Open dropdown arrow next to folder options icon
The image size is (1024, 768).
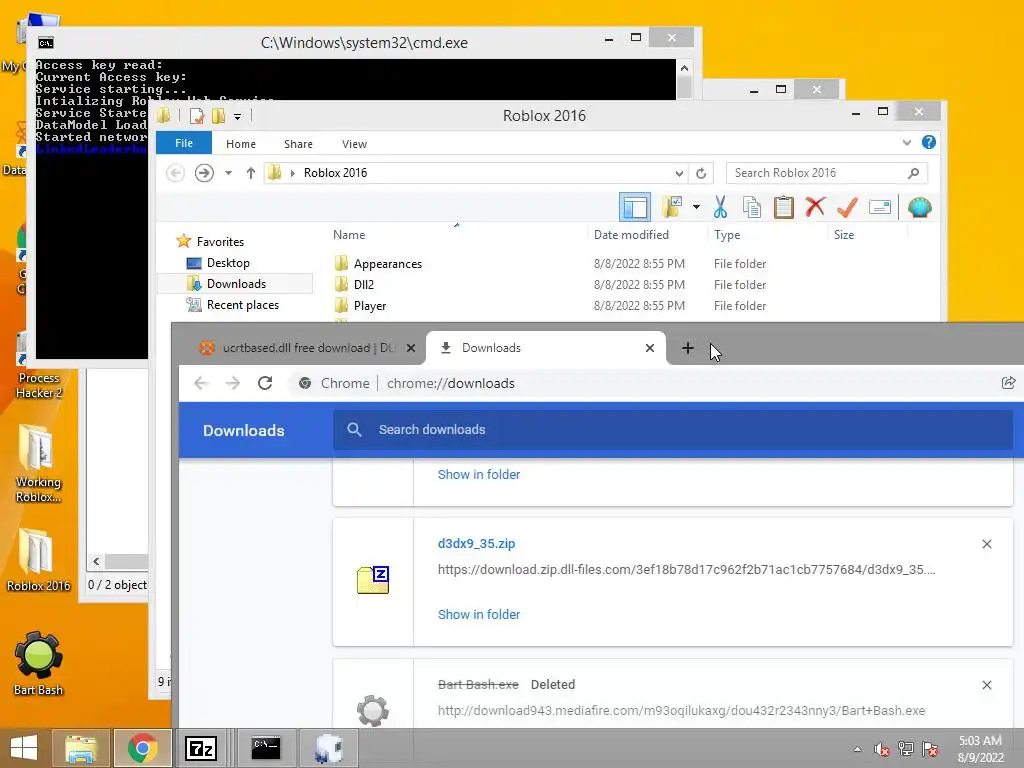click(696, 208)
